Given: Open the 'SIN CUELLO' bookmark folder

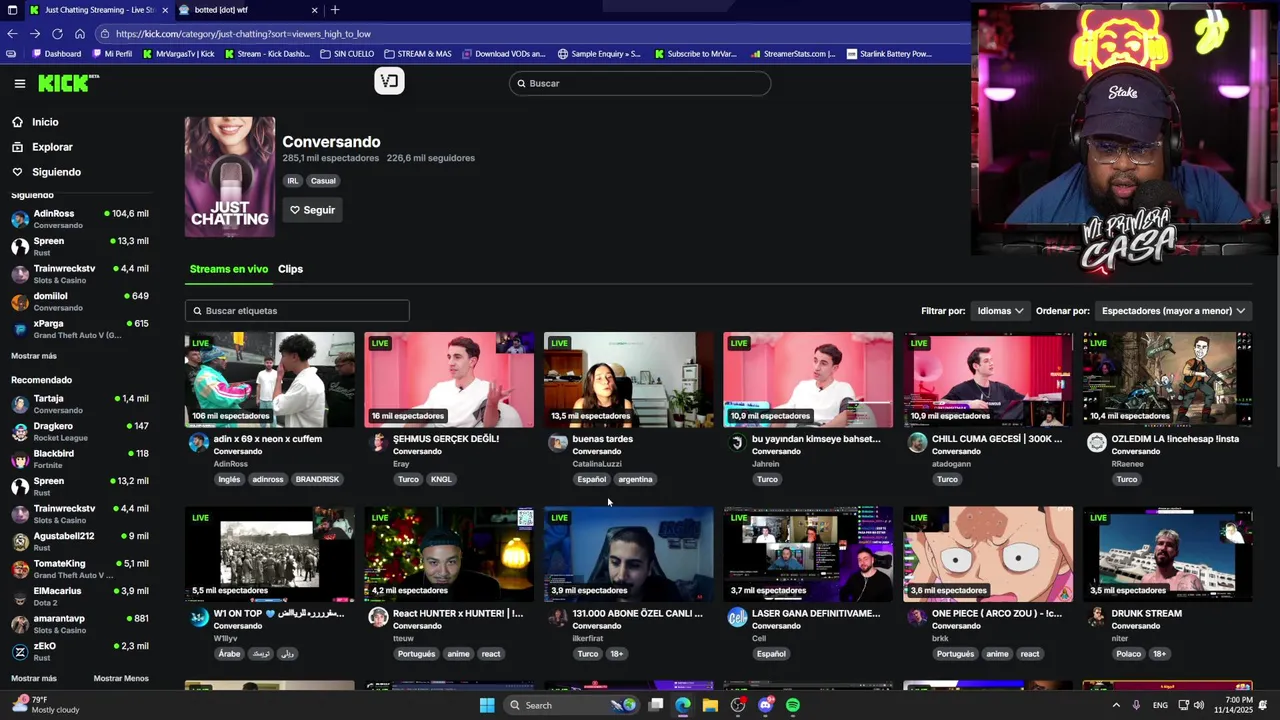Looking at the screenshot, I should [x=347, y=54].
